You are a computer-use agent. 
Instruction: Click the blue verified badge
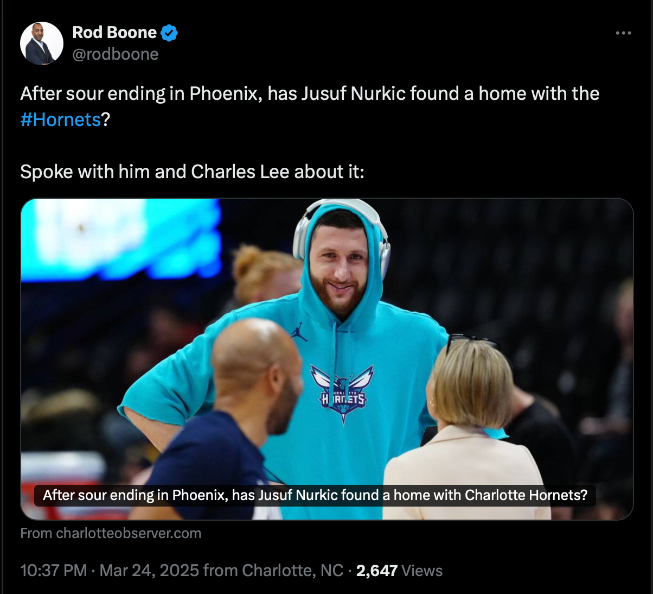click(x=169, y=33)
